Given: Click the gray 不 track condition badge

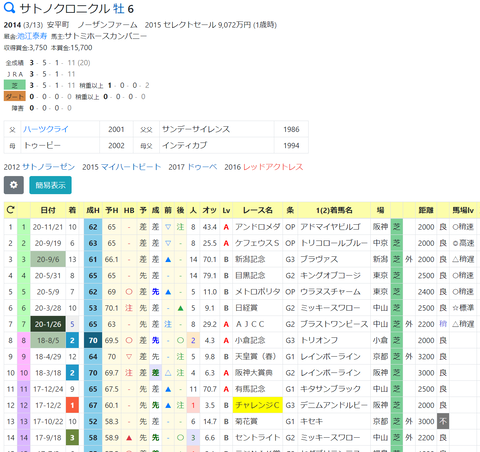Looking at the screenshot, I should coord(443,421).
